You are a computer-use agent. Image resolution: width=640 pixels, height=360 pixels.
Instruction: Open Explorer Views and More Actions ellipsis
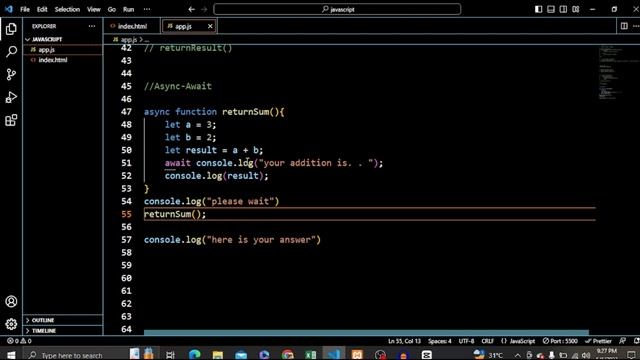[x=92, y=26]
